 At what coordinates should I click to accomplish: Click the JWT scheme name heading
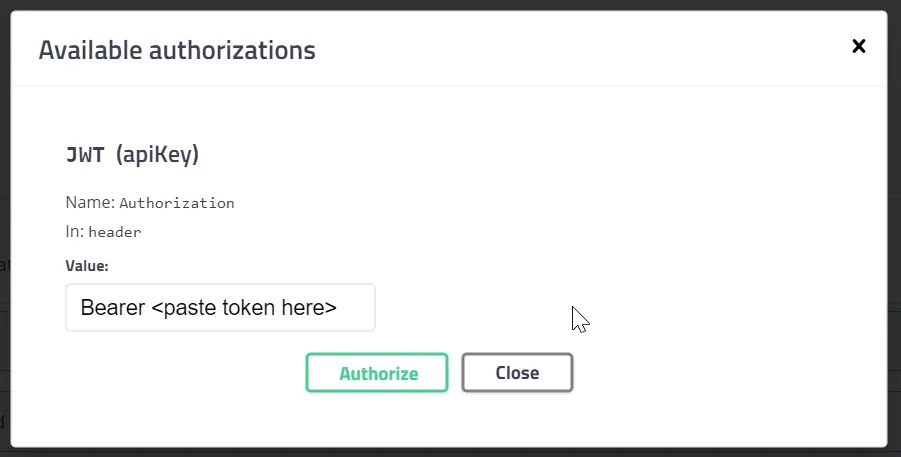(85, 155)
